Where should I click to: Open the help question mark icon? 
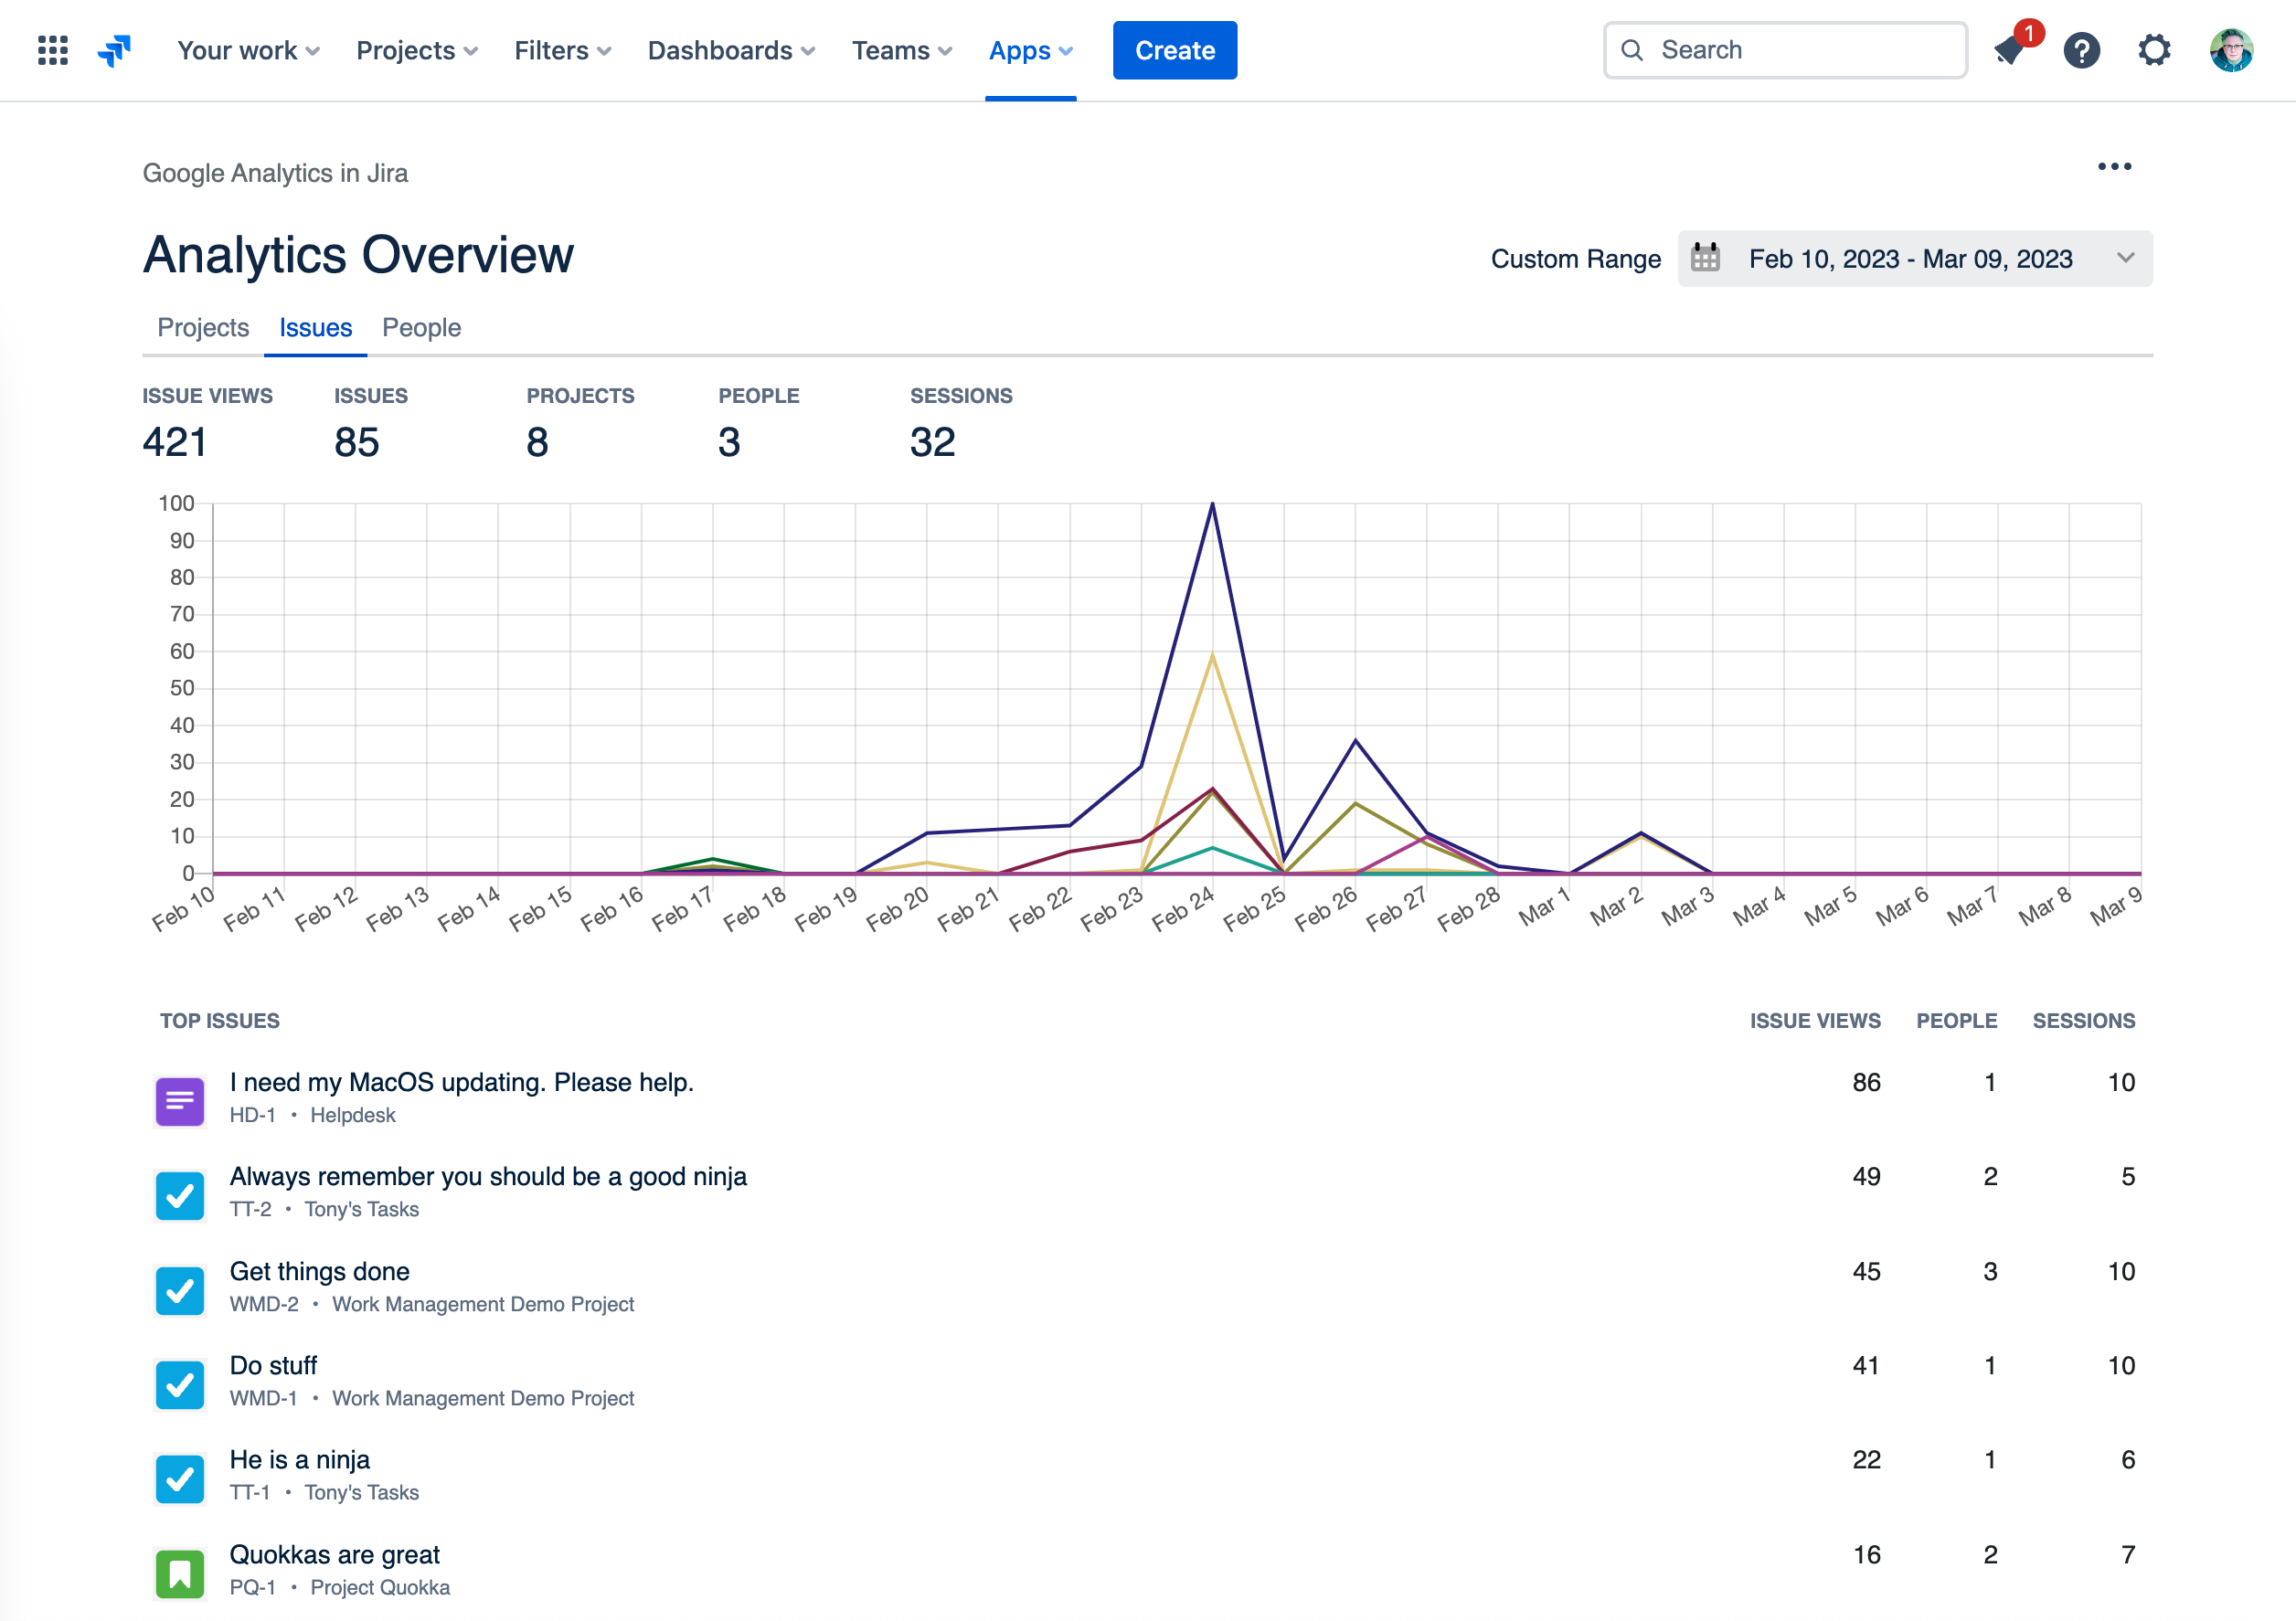2081,50
